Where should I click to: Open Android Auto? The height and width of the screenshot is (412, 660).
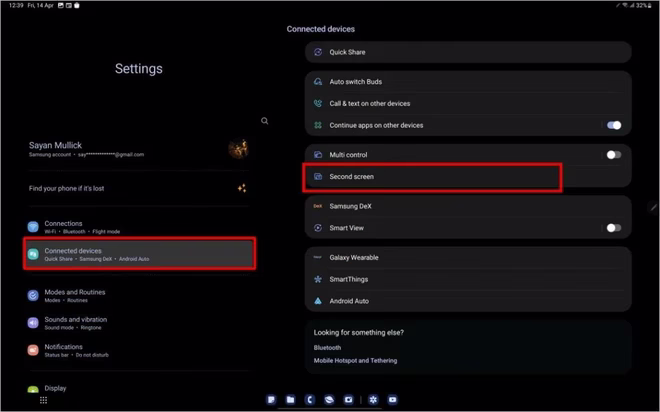pyautogui.click(x=468, y=301)
